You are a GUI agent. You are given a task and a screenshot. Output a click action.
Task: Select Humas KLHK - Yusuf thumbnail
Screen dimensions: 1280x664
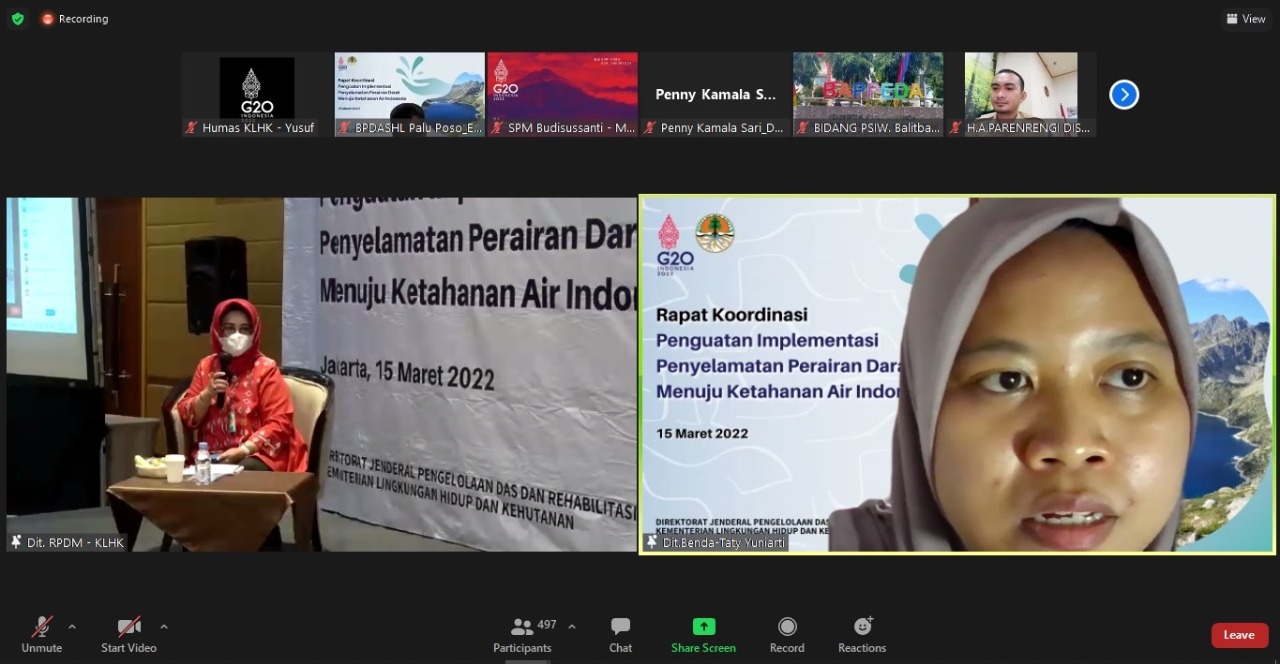[256, 94]
